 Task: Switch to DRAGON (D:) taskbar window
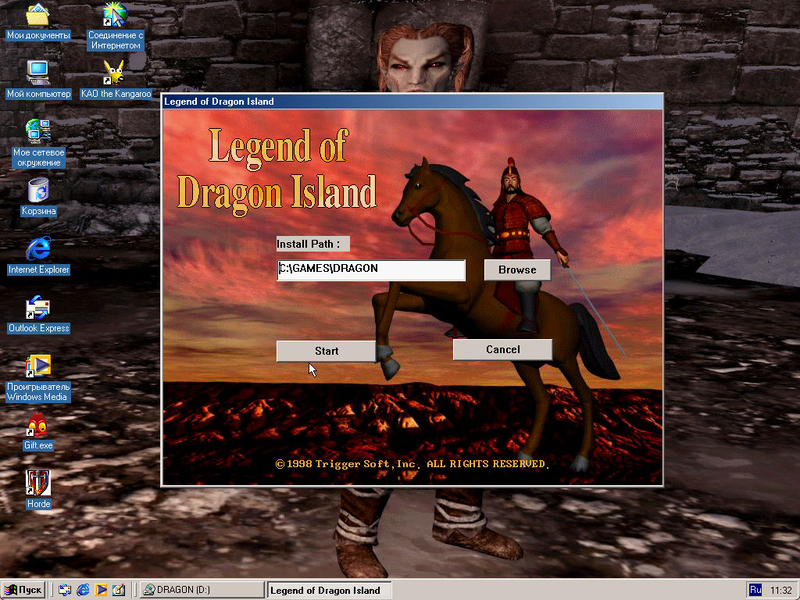point(202,590)
